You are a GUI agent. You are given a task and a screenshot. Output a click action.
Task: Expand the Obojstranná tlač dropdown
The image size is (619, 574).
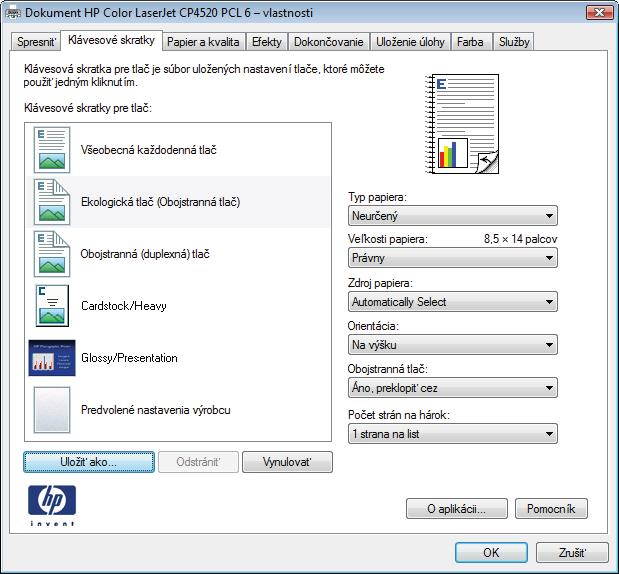pos(453,388)
